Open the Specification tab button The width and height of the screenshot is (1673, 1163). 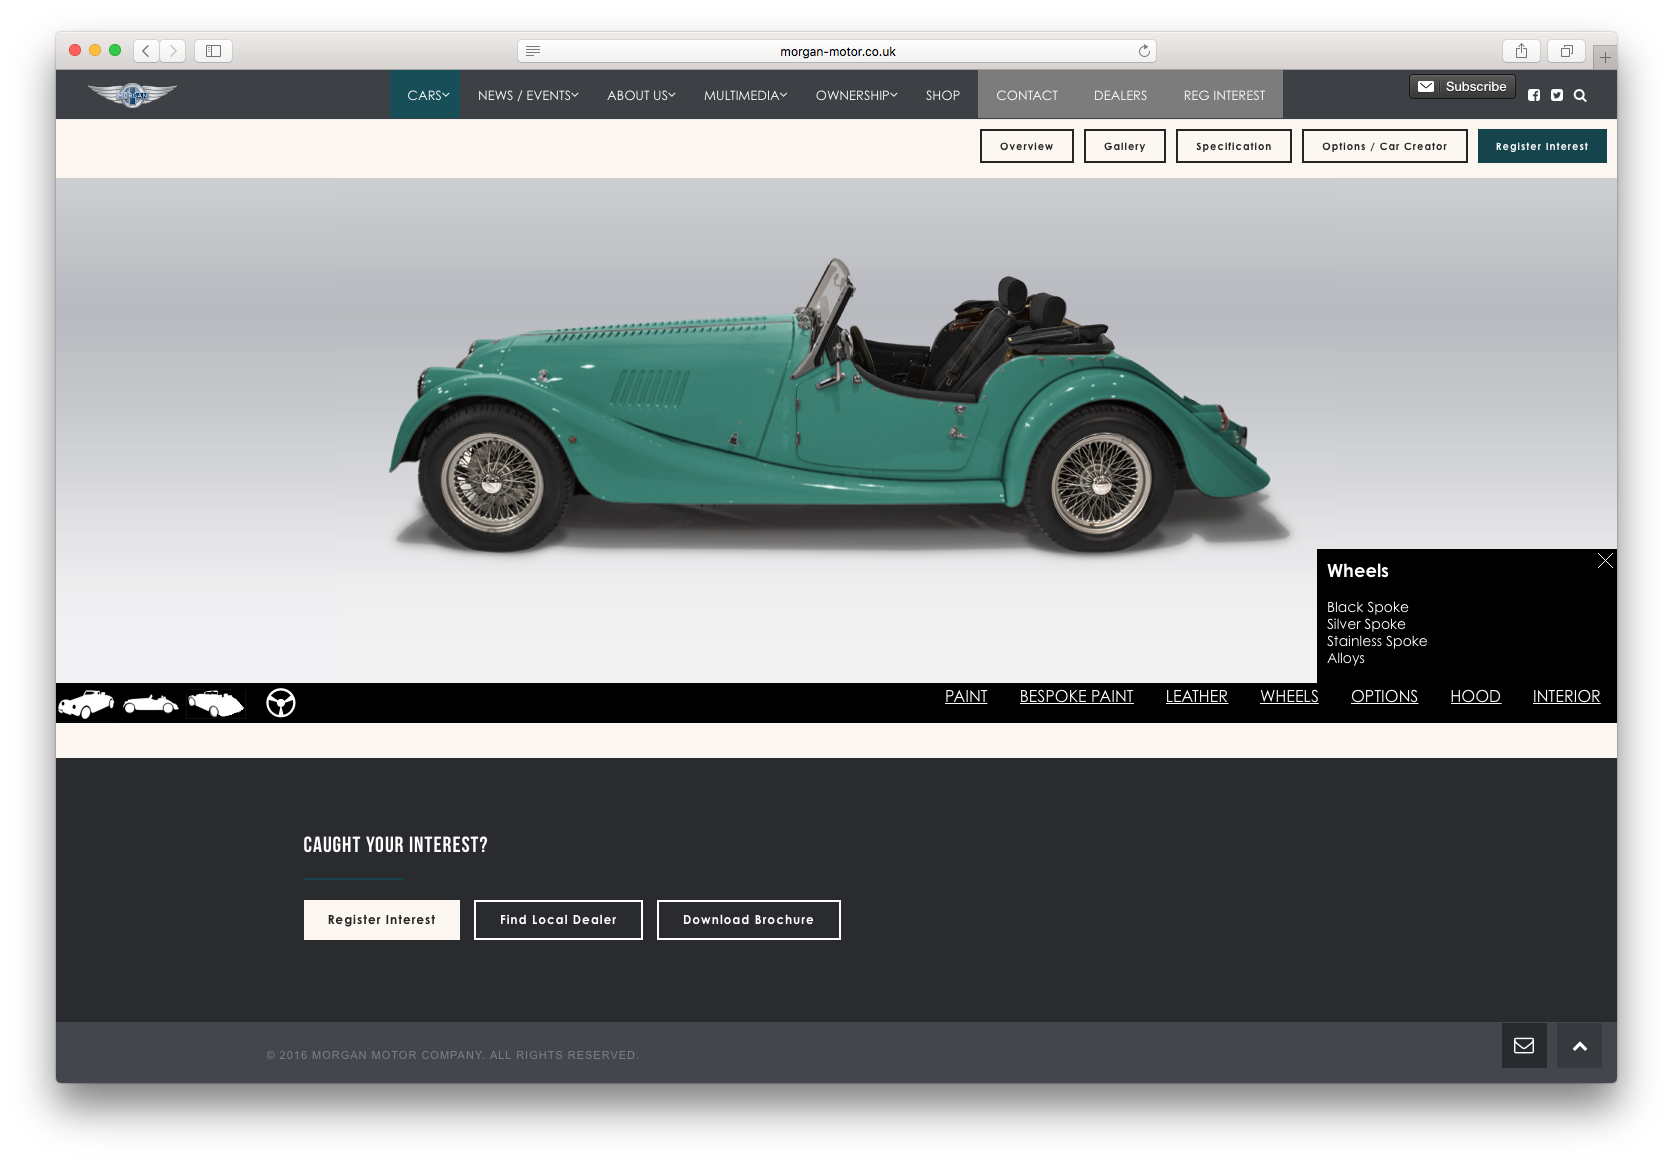coord(1233,146)
